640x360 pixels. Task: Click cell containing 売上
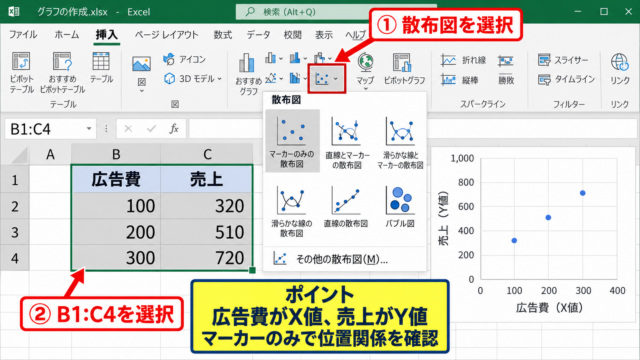point(207,179)
